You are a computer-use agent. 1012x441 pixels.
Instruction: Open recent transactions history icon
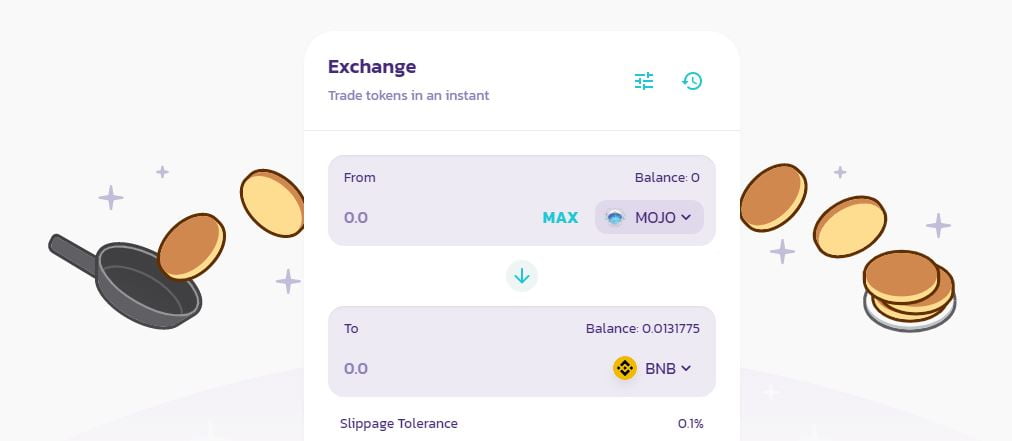point(692,81)
